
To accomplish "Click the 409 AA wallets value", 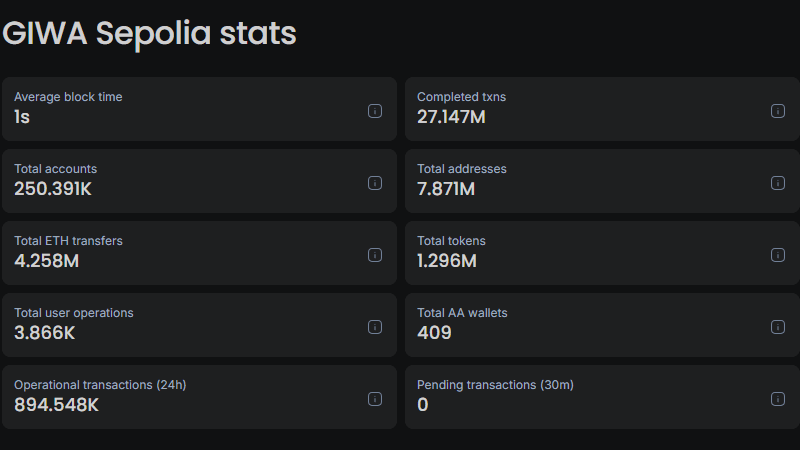I will click(x=434, y=333).
